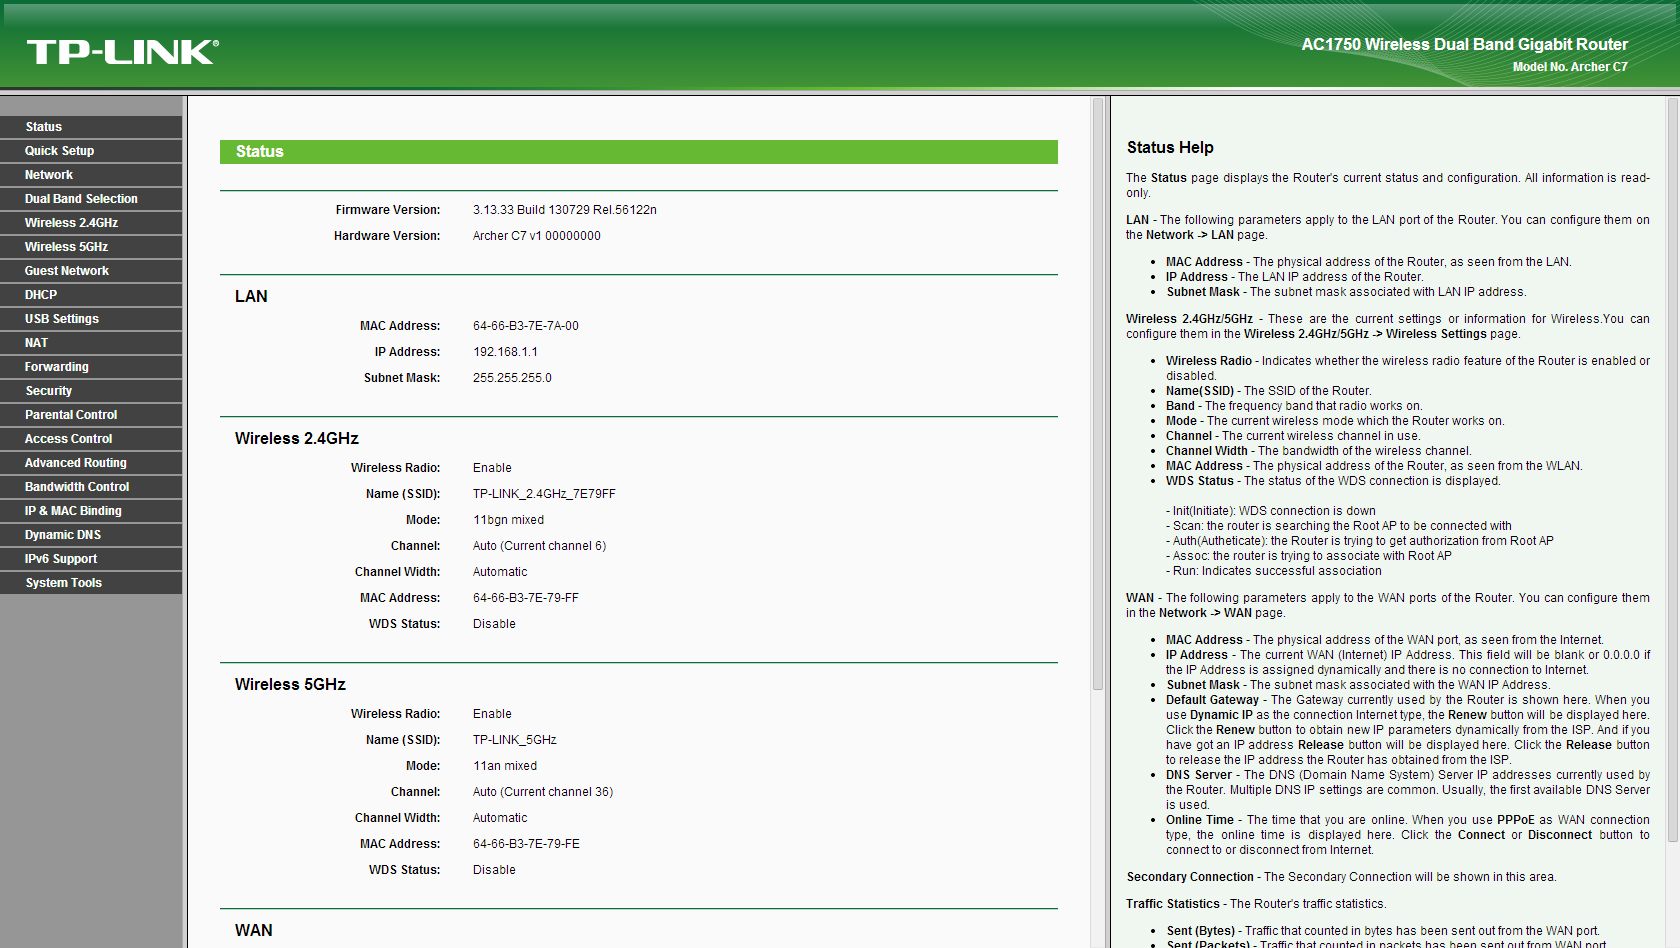1680x948 pixels.
Task: Open System Tools menu
Action: [x=91, y=583]
